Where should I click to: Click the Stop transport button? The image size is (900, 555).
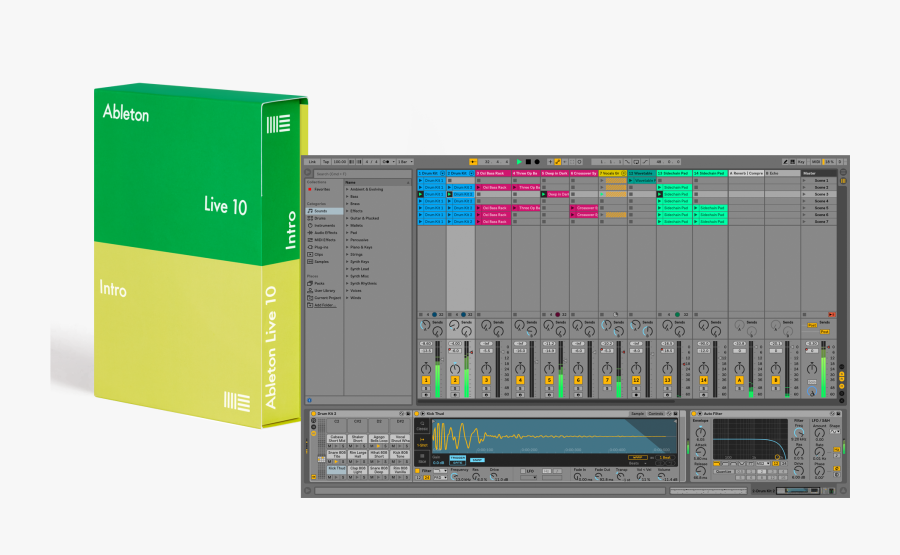[x=528, y=162]
